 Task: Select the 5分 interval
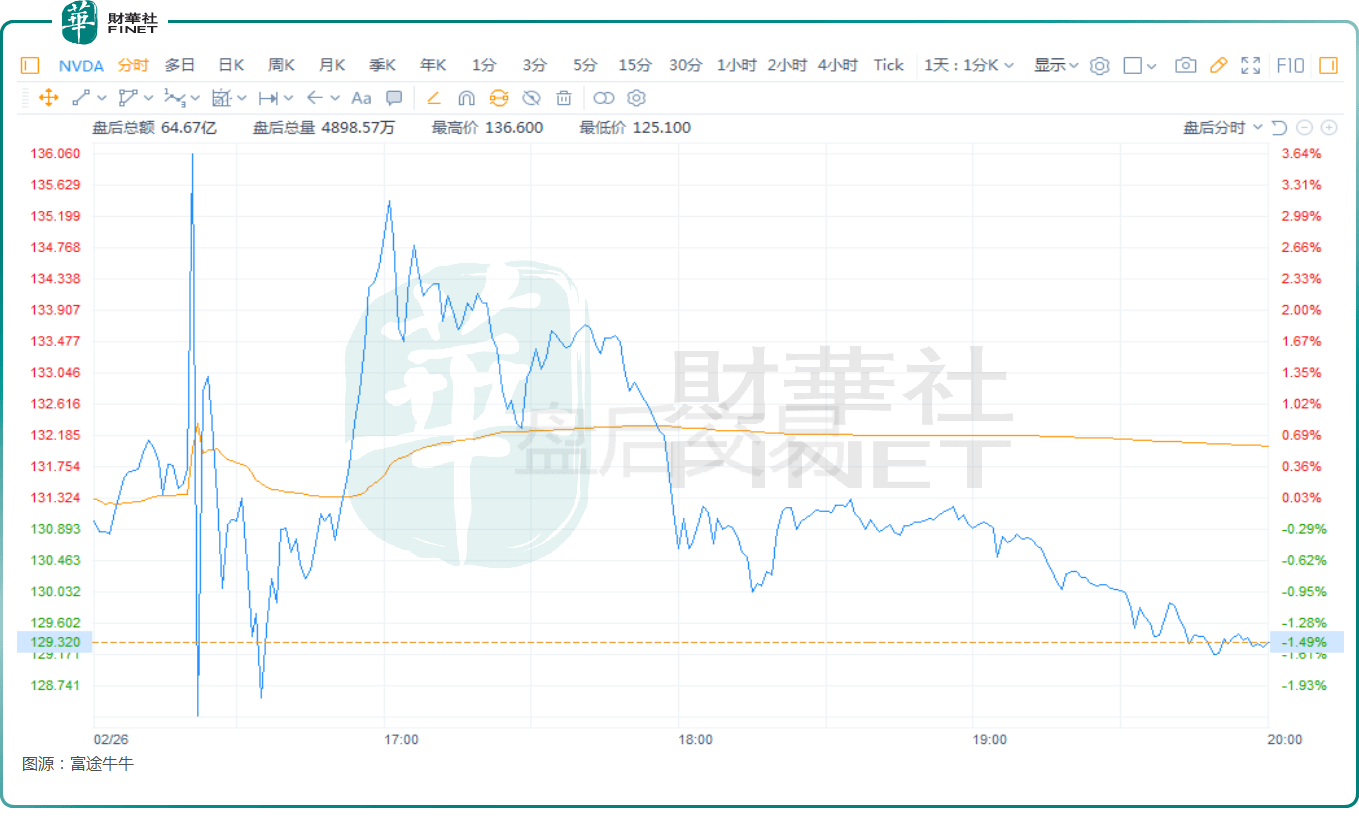[585, 65]
